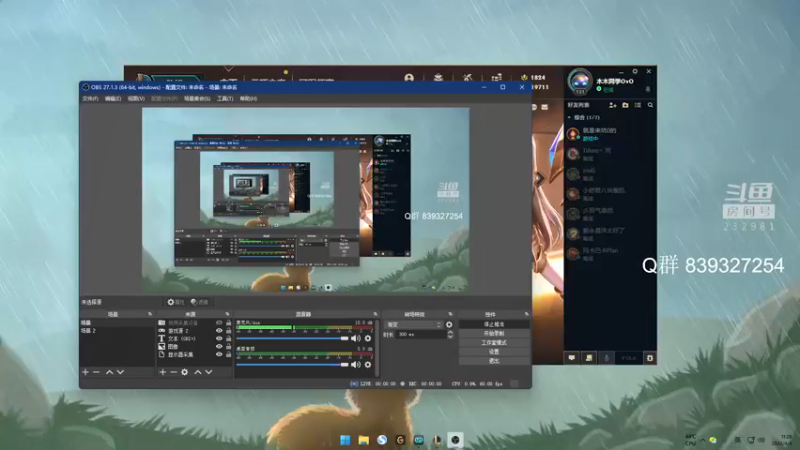Click the 滤镜 filters button

coord(199,302)
